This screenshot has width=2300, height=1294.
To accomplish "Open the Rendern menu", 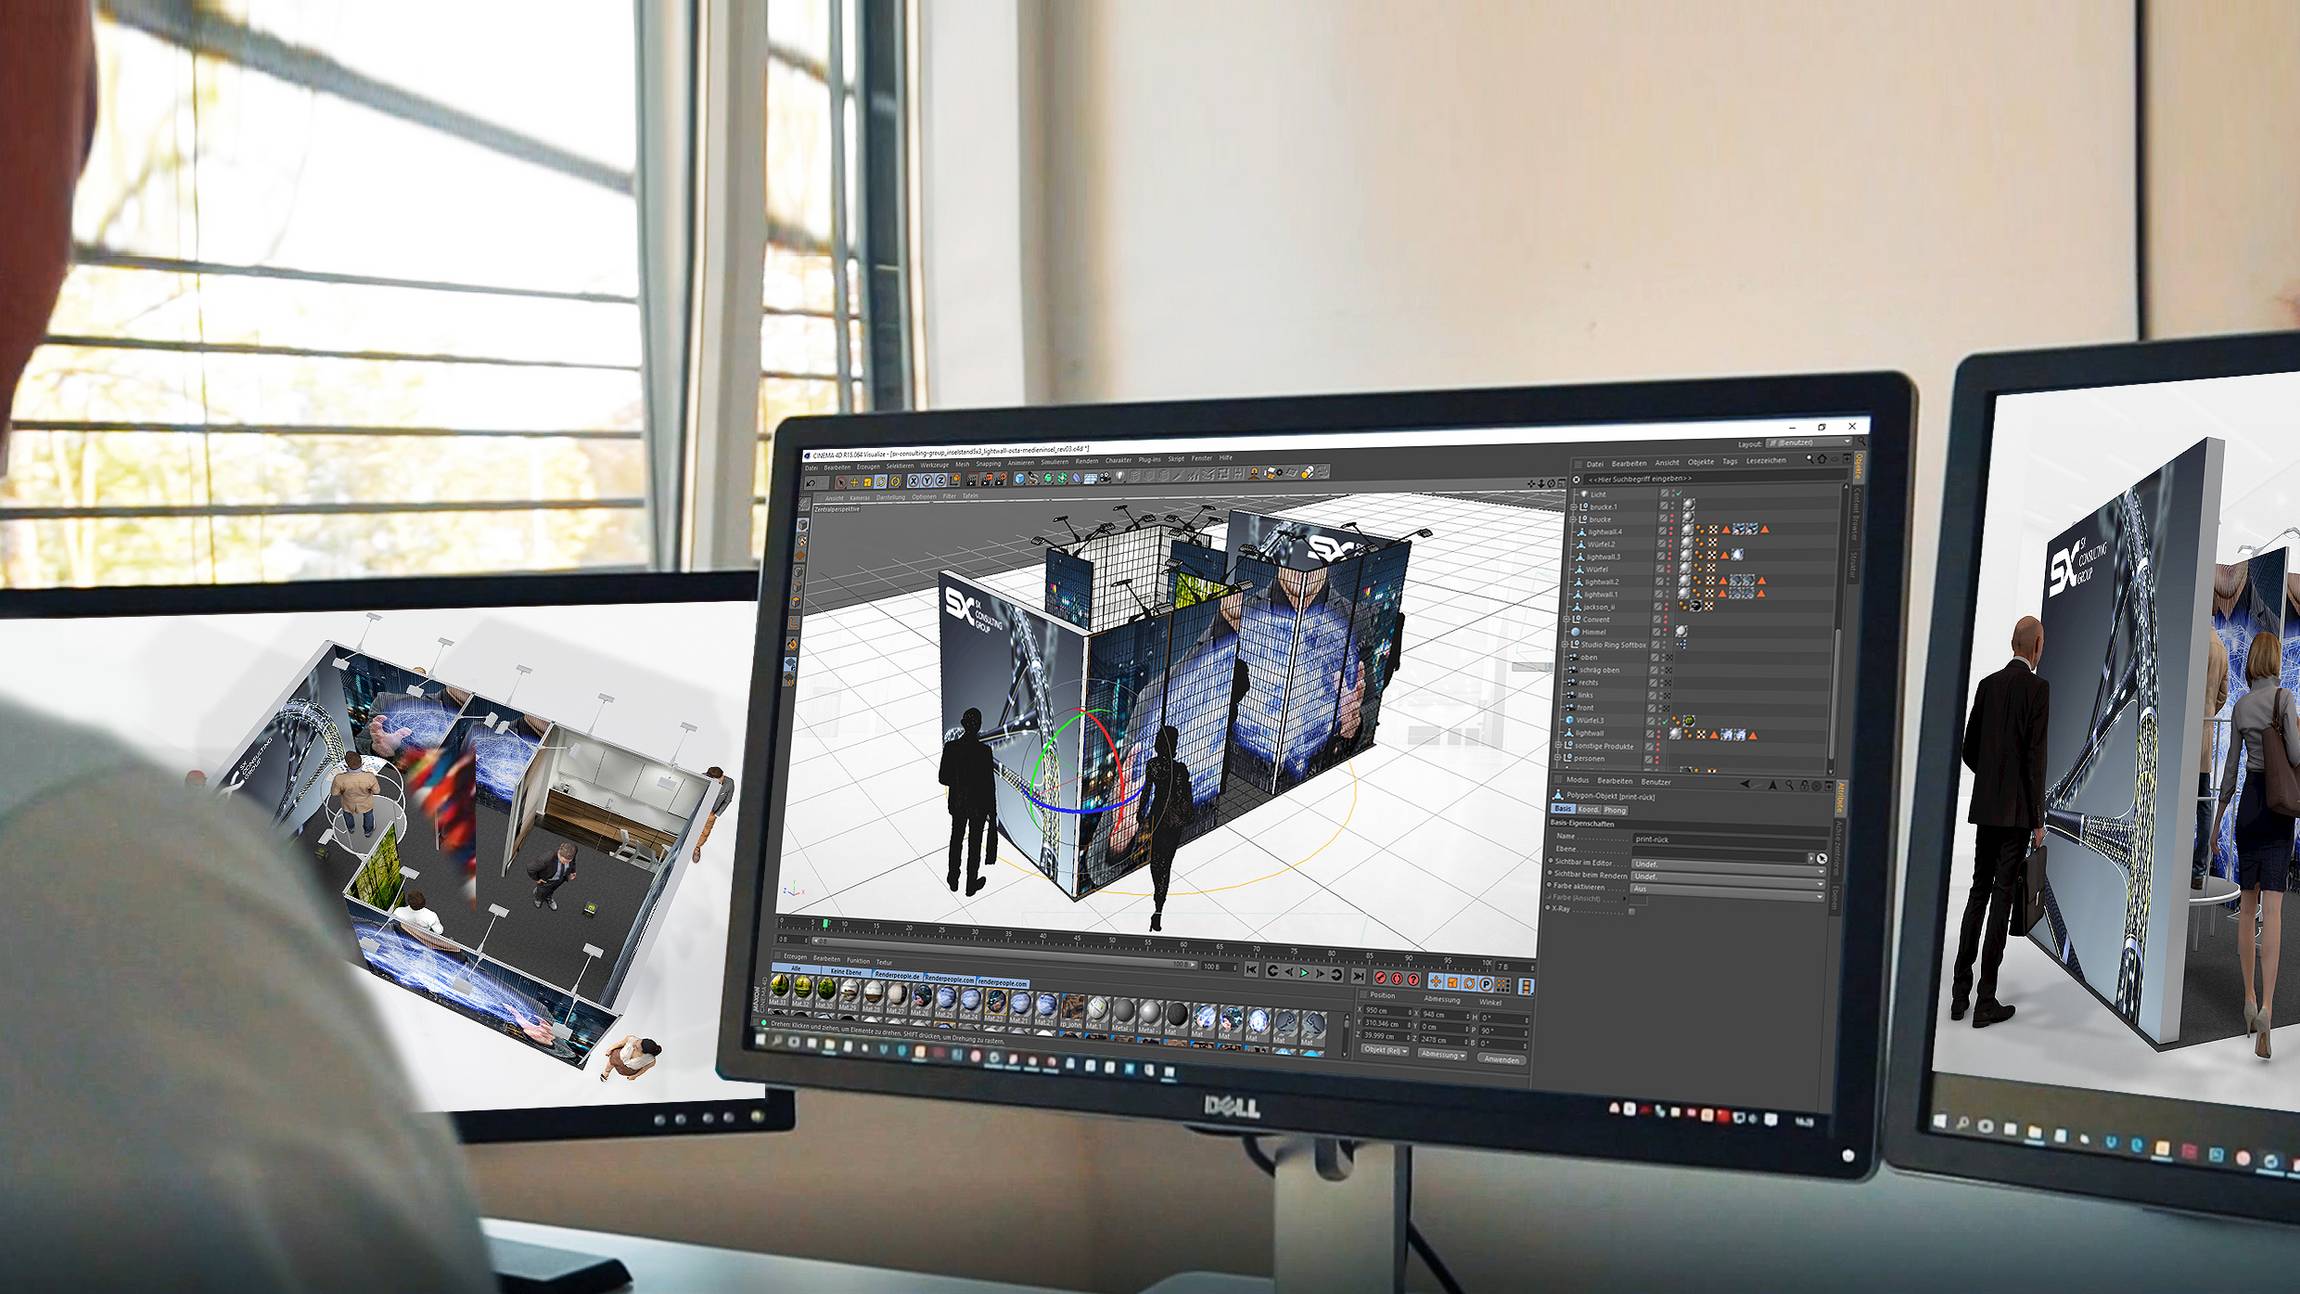I will click(1087, 461).
